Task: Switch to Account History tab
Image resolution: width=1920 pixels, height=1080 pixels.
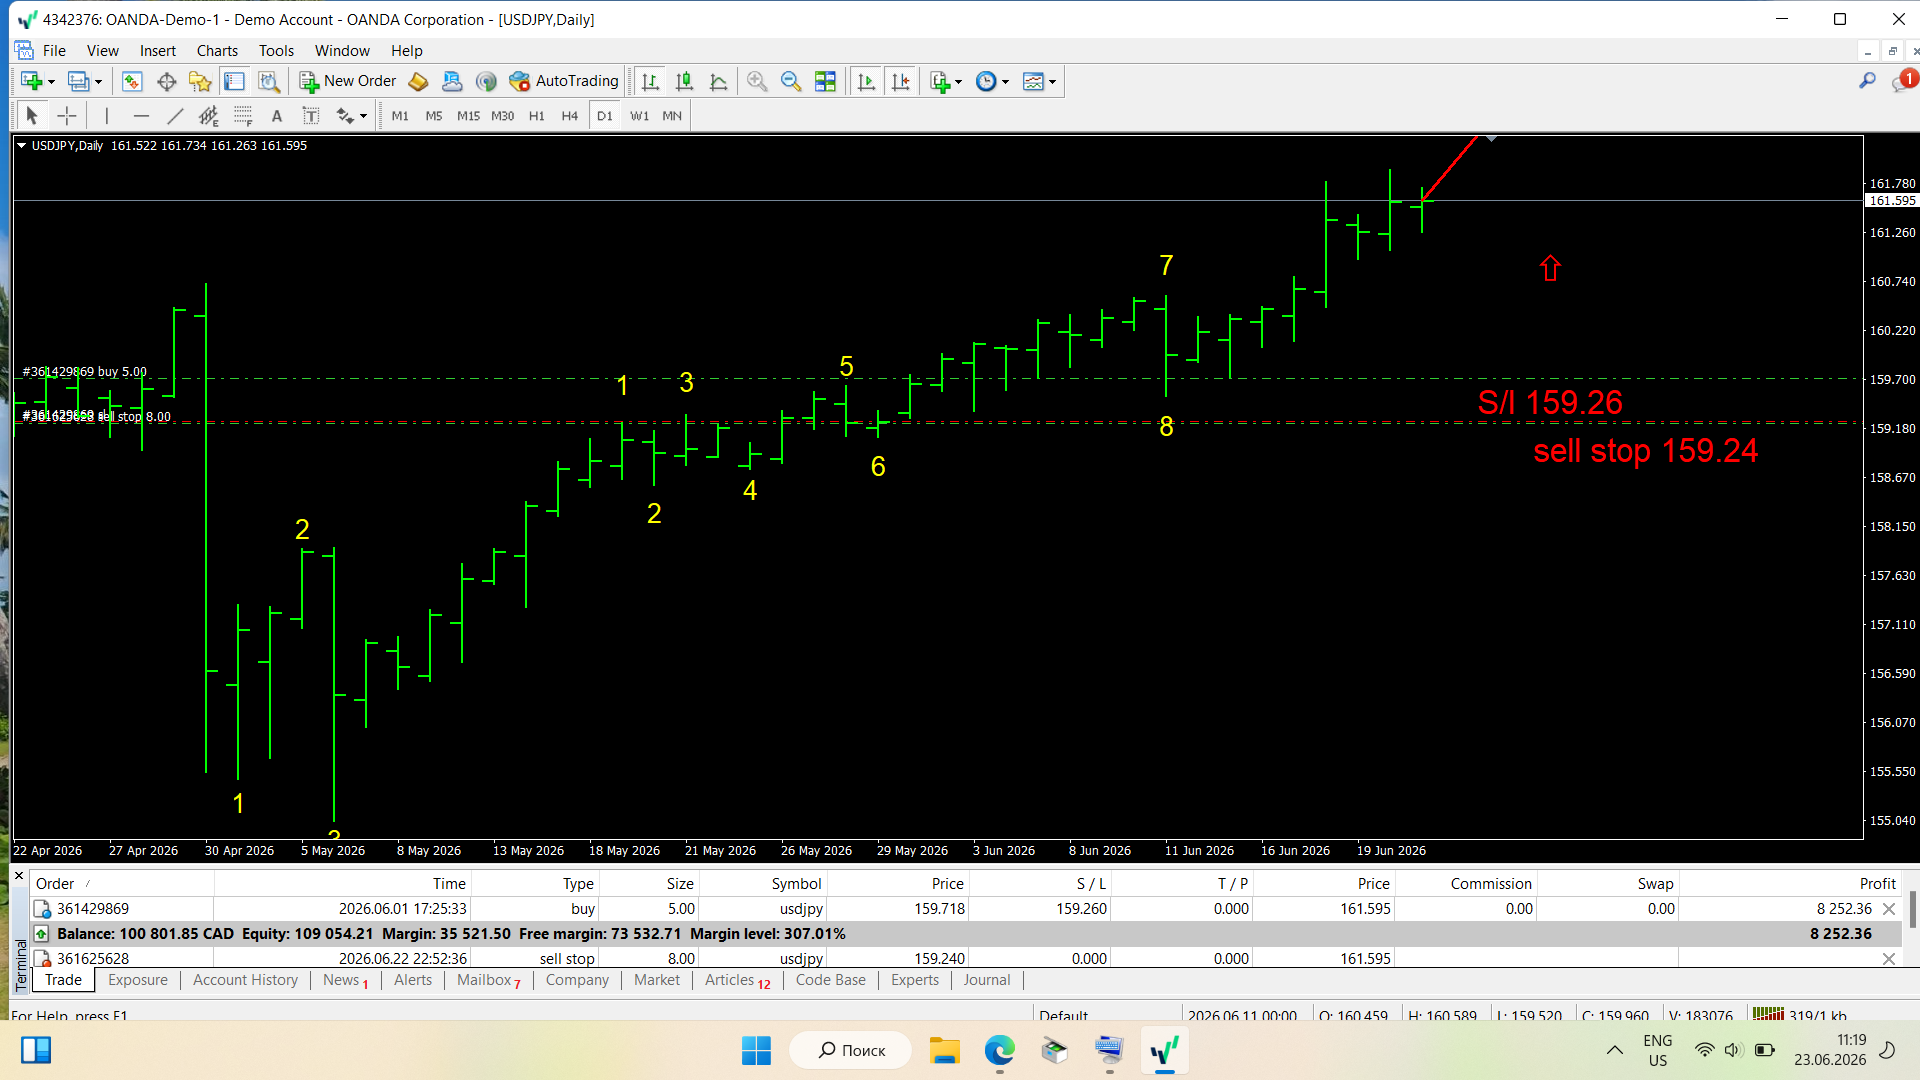Action: [245, 980]
